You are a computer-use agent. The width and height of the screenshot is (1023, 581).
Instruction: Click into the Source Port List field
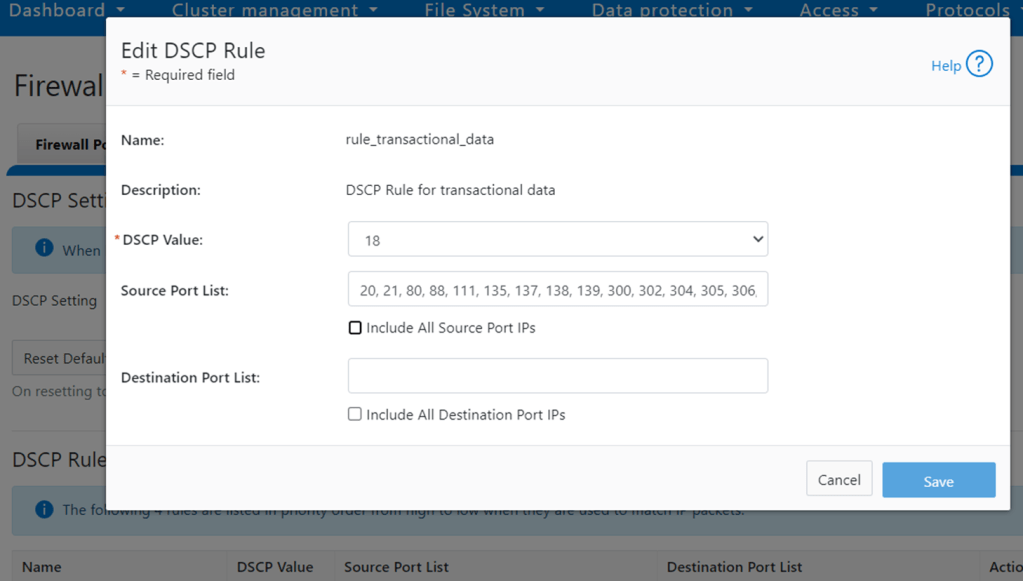[x=557, y=290]
